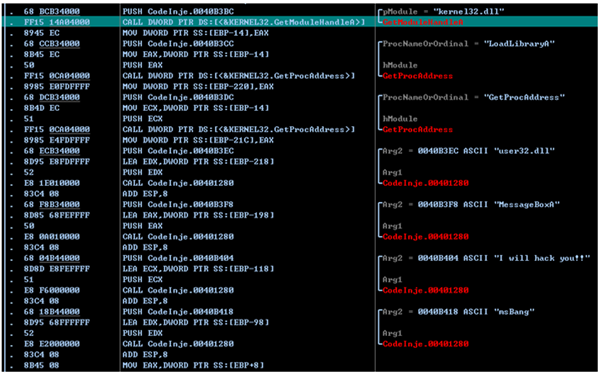Select instruction 'PUSH CodeInje.0040B3BC'
This screenshot has width=602, height=376.
(178, 12)
